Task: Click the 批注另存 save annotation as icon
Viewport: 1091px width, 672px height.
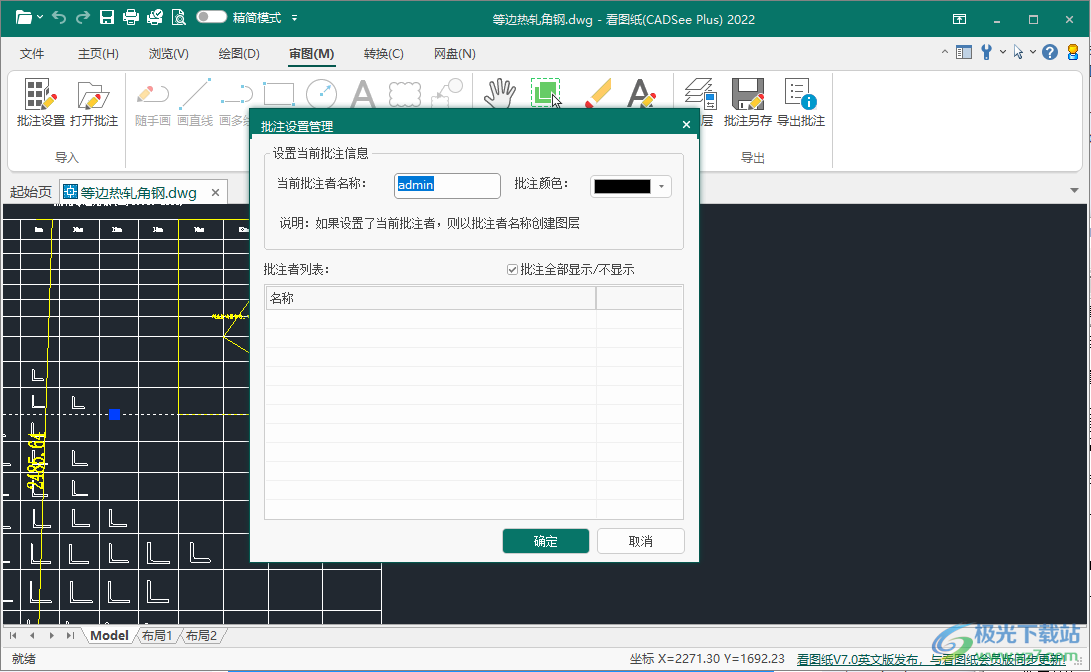Action: pyautogui.click(x=747, y=102)
